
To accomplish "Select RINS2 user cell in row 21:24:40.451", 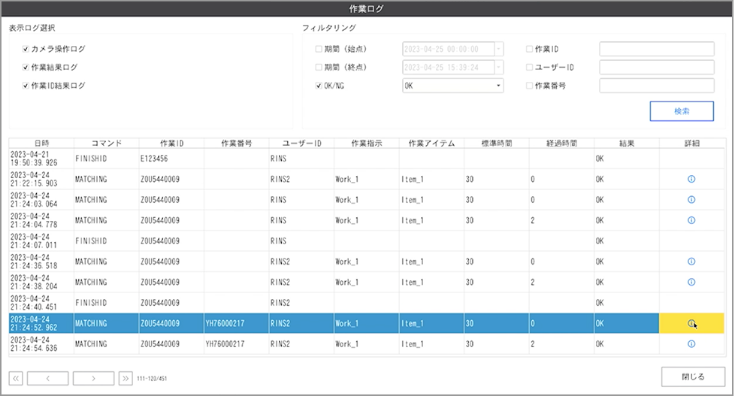I will (301, 303).
